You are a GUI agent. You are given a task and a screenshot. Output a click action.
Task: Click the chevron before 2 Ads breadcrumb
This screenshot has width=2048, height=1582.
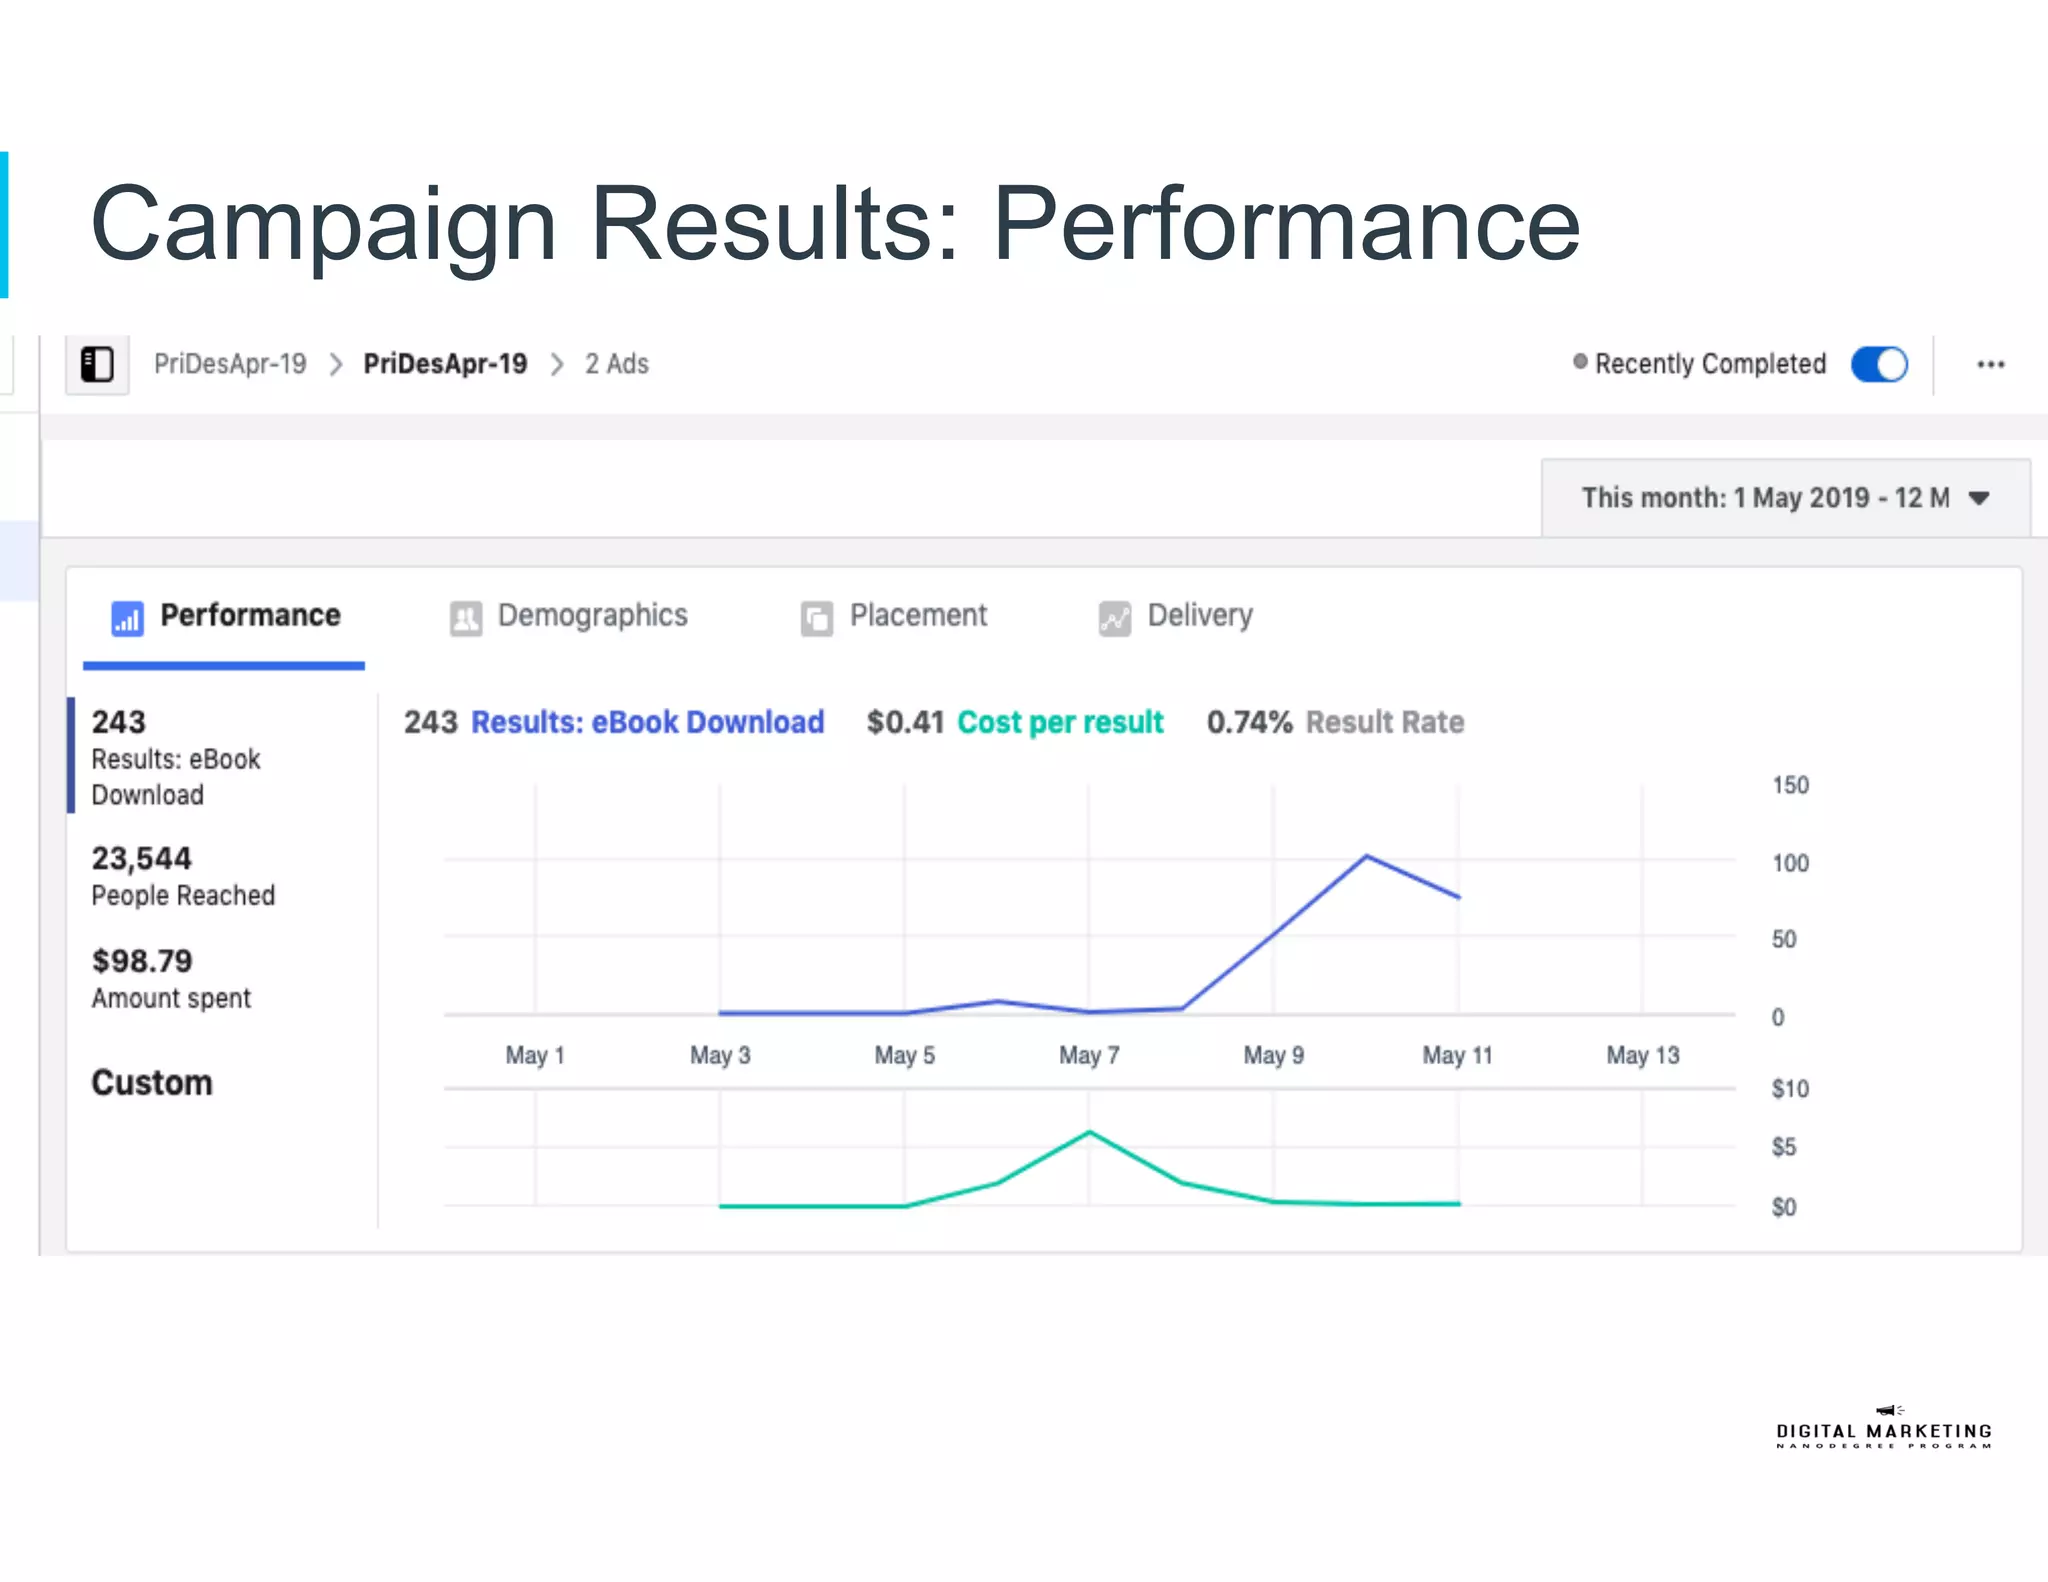[x=557, y=364]
